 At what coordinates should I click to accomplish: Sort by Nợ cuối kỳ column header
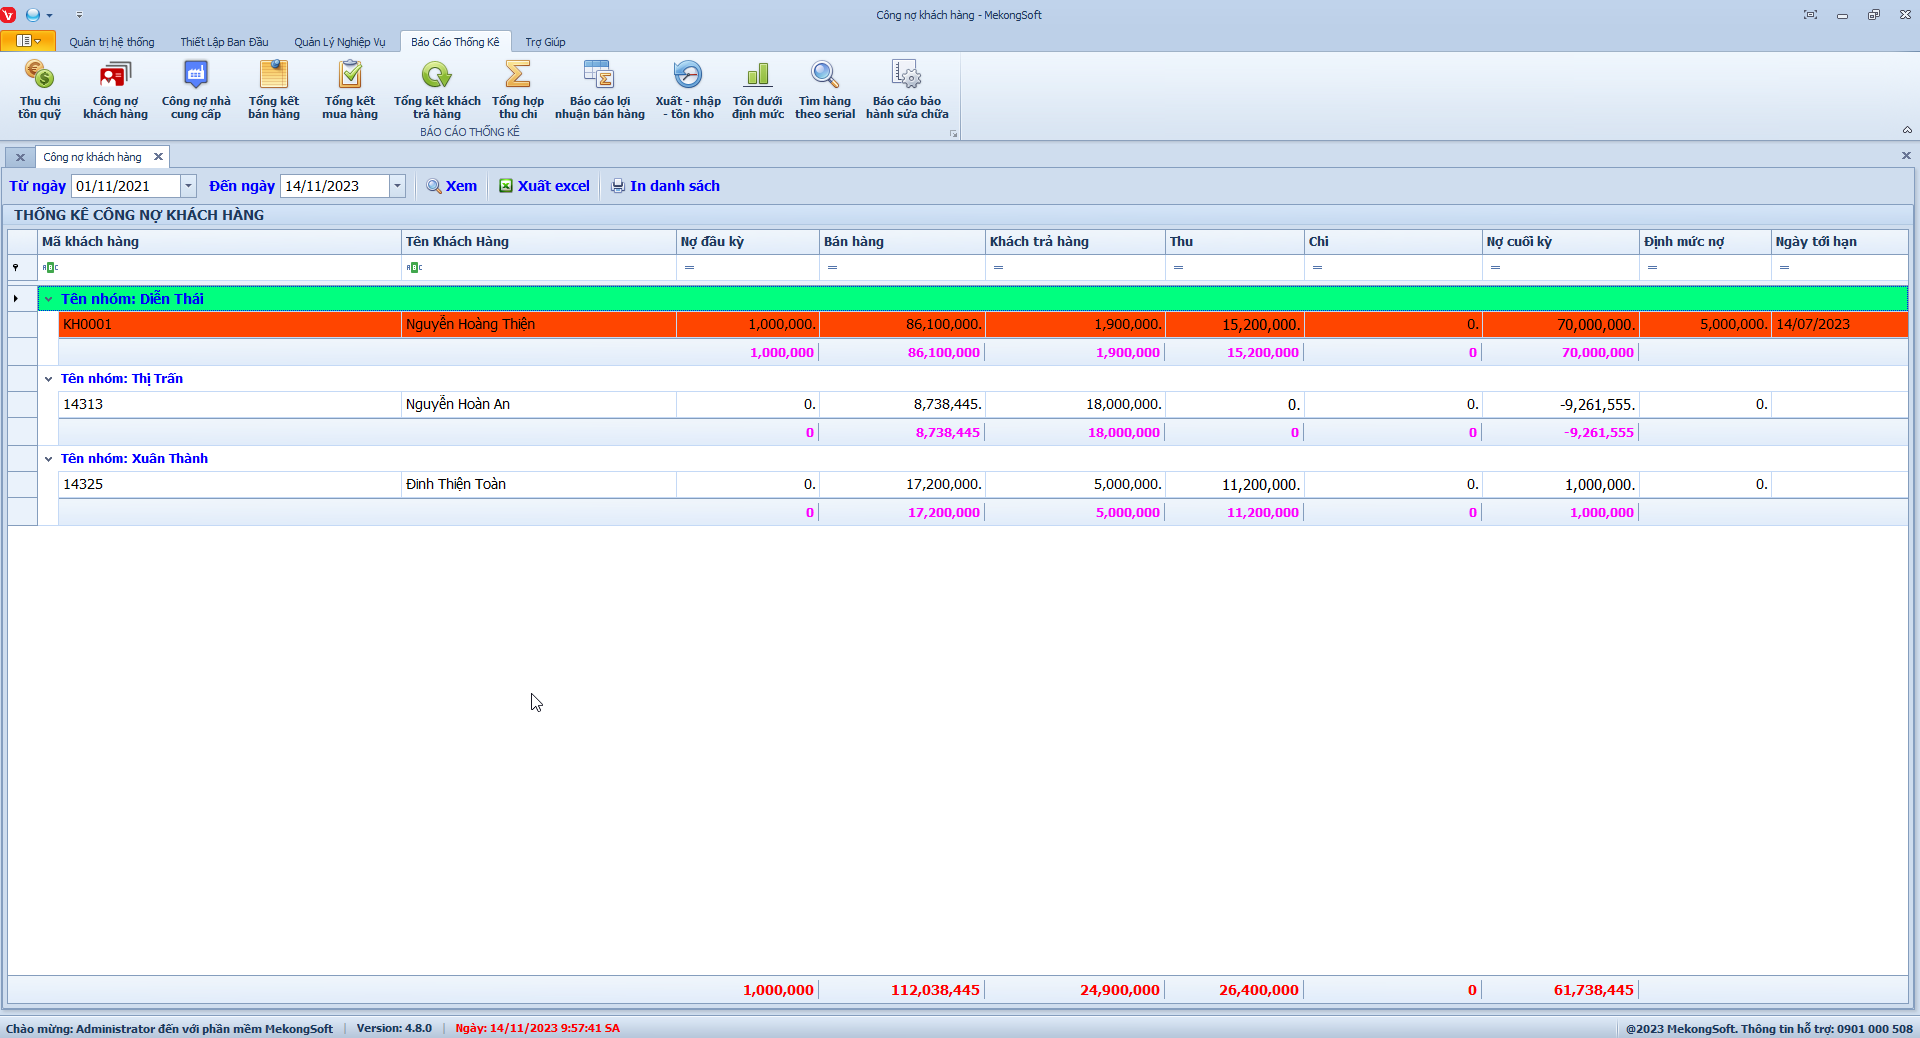click(x=1559, y=242)
